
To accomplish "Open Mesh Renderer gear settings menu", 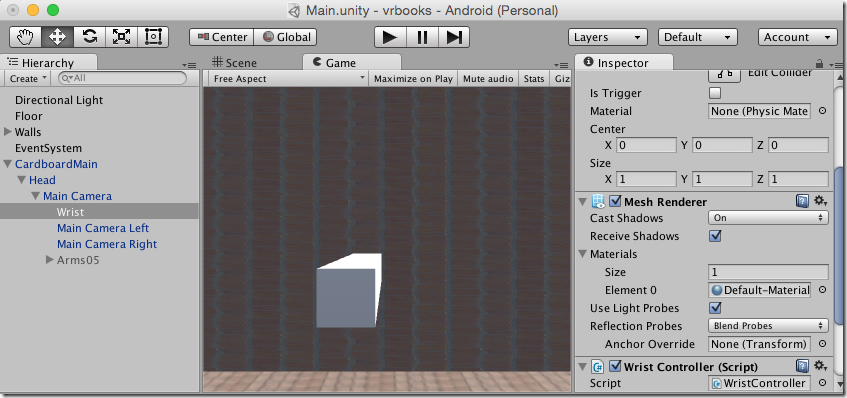I will [x=821, y=201].
